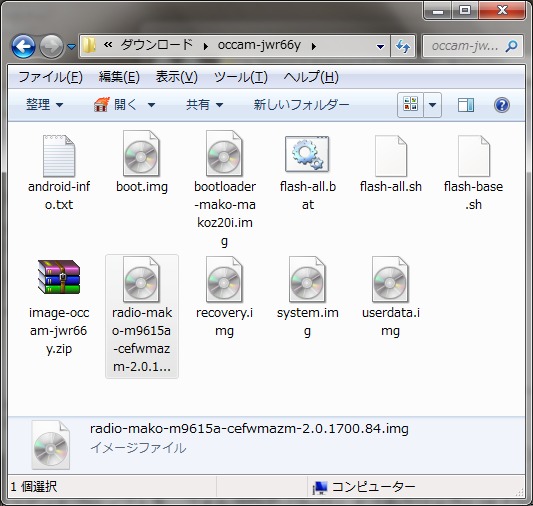The width and height of the screenshot is (533, 506).
Task: Open the ファイル(F) menu
Action: pos(50,77)
